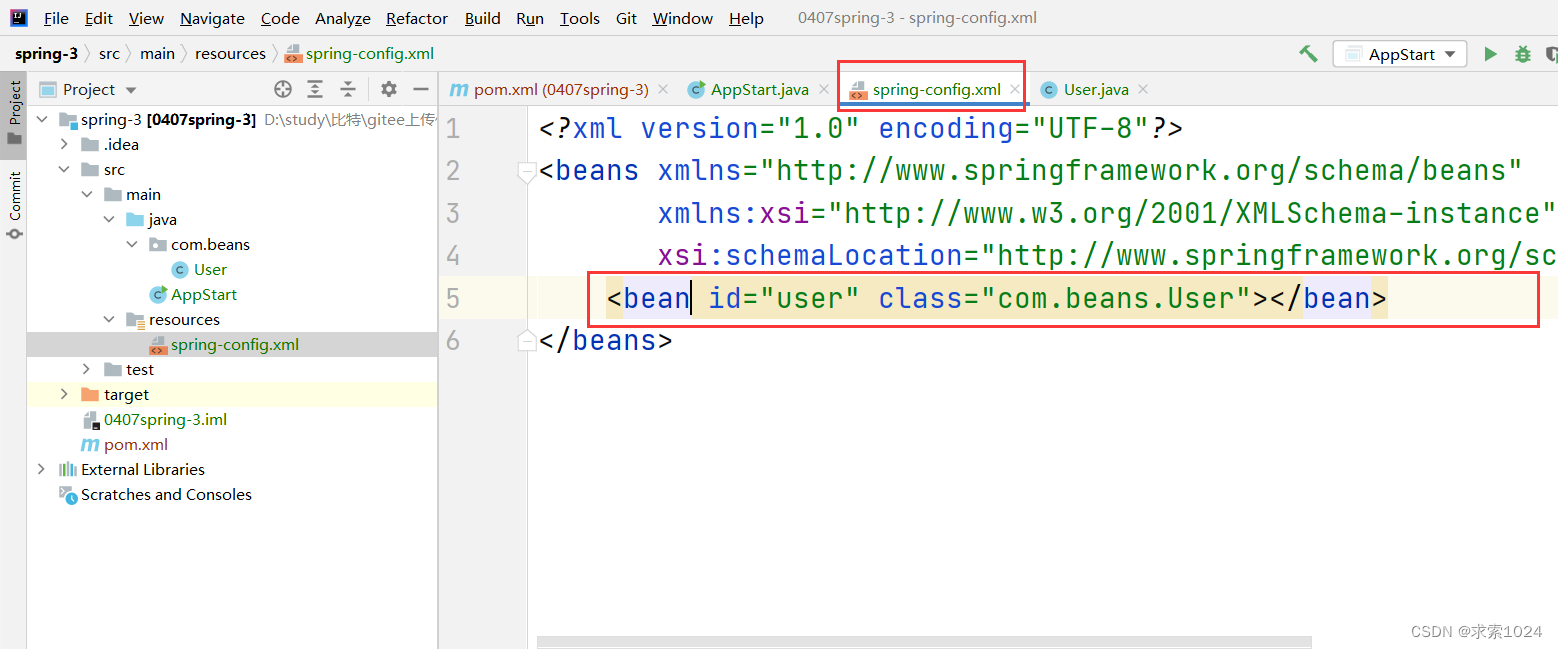Hide the Project tool window with the minus icon

[421, 89]
